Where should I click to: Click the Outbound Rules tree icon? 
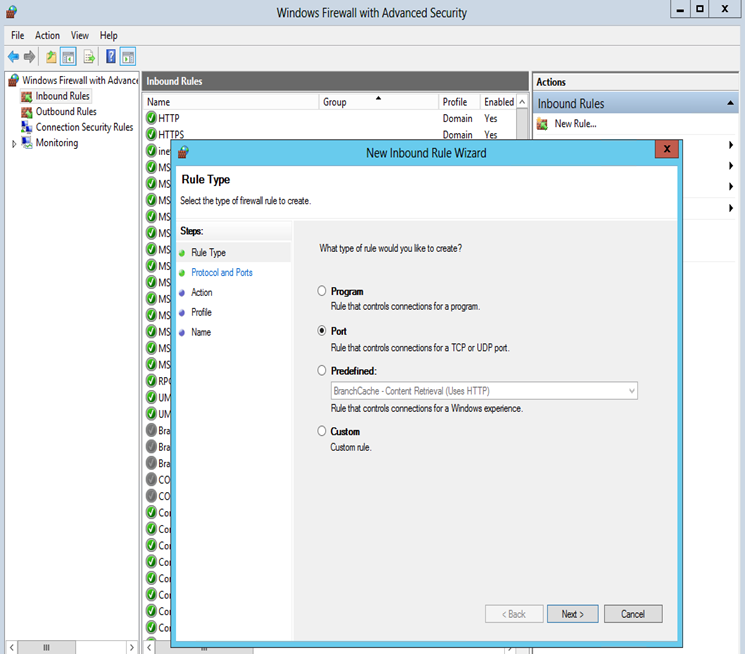coord(27,112)
